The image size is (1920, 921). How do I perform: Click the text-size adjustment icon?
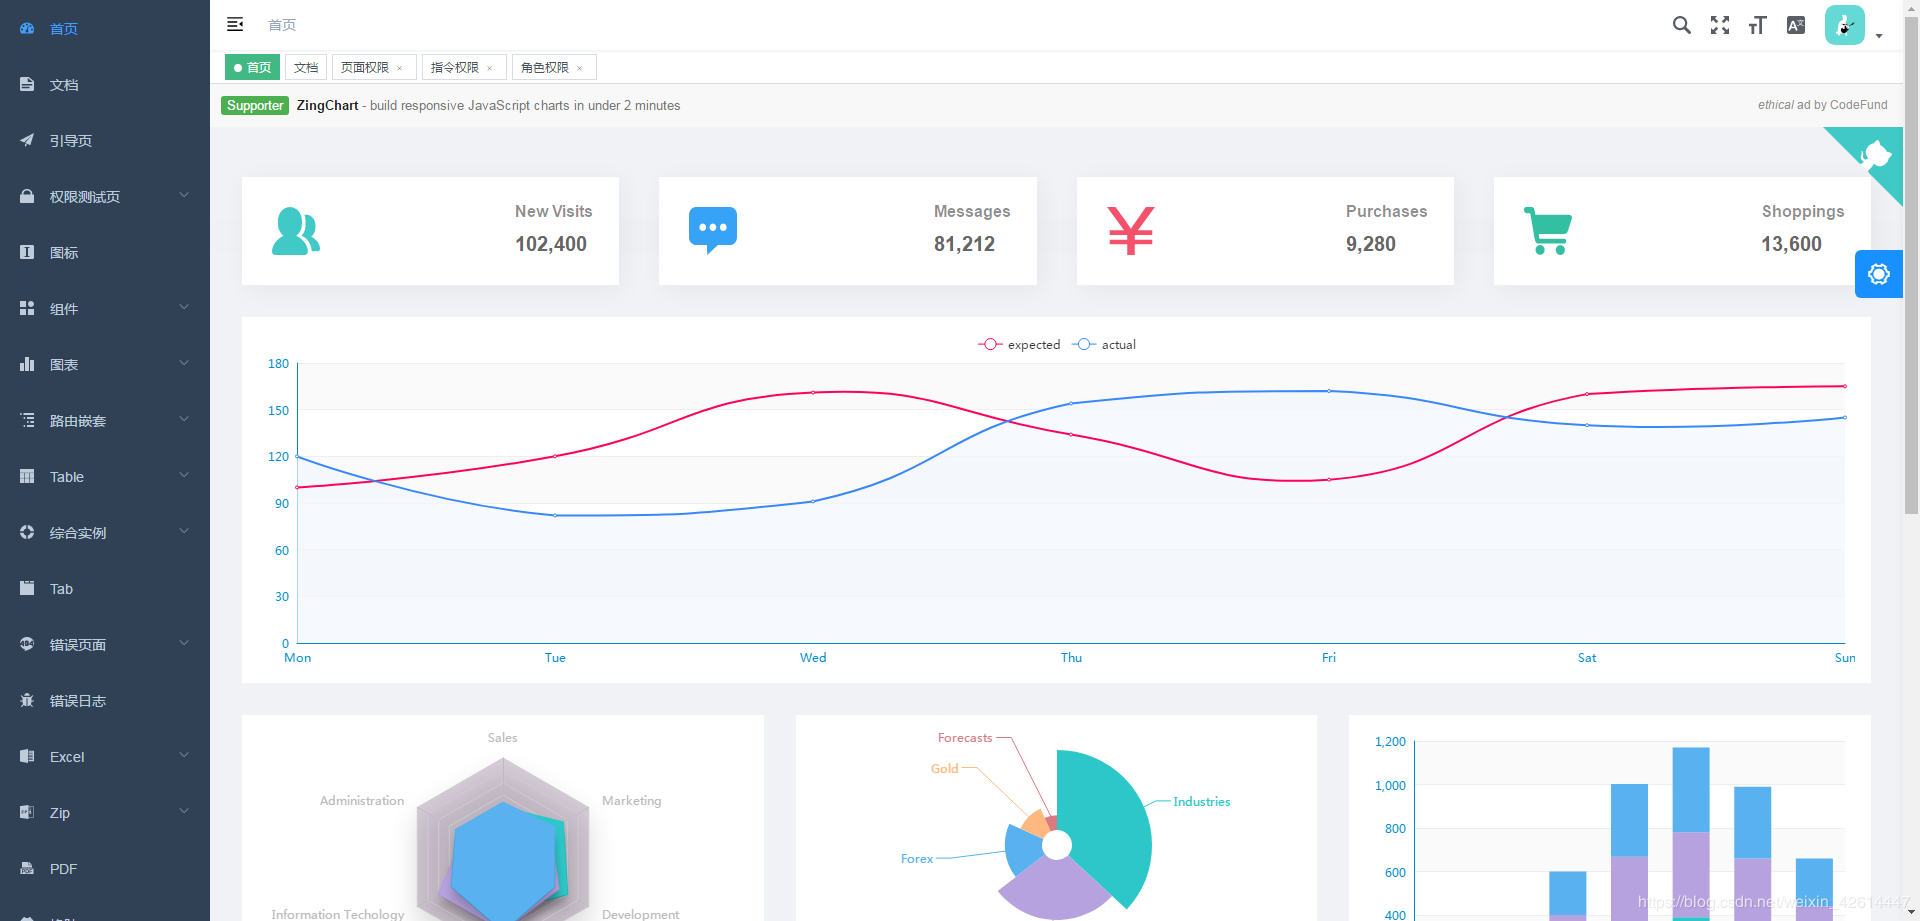[1758, 25]
